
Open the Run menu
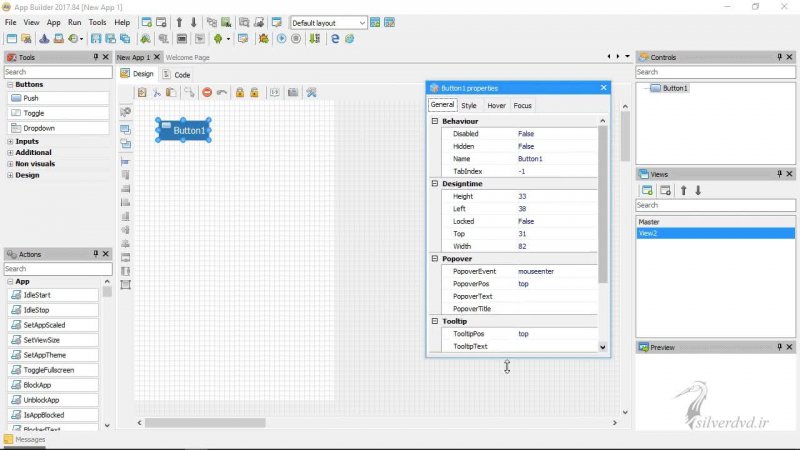click(x=75, y=22)
